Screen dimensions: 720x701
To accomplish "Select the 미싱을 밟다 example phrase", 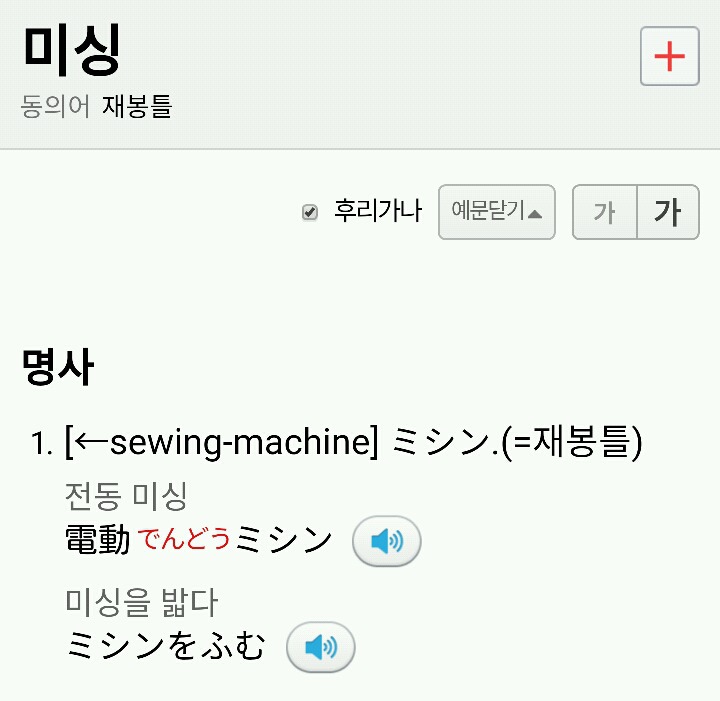I will 142,602.
